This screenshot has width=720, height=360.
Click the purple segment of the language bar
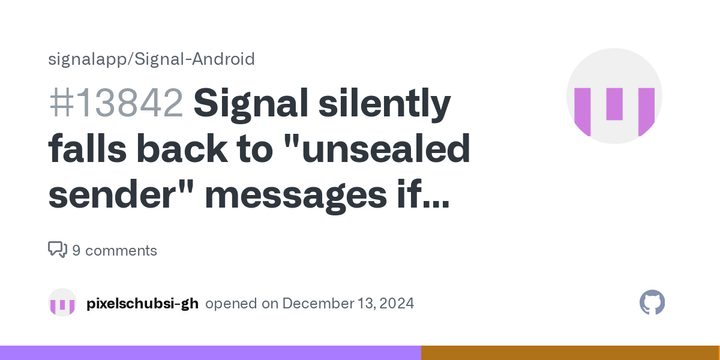tap(210, 353)
